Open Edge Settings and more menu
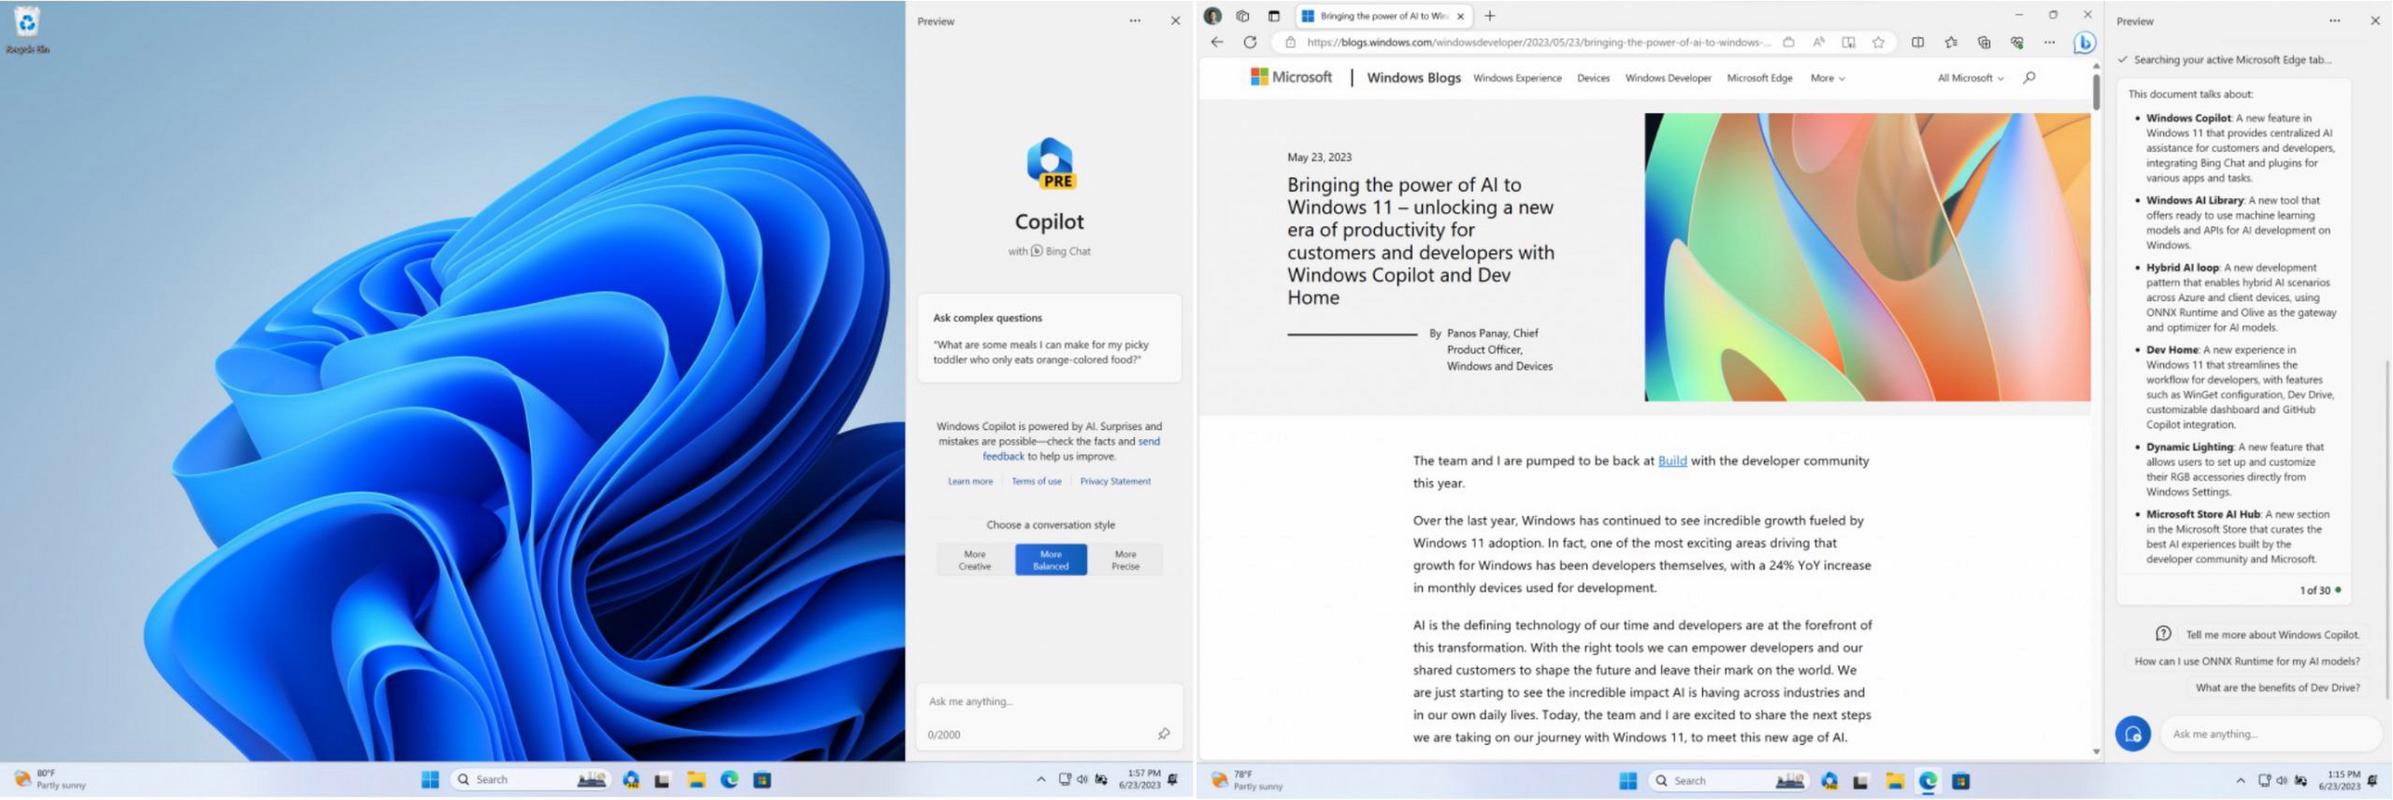The height and width of the screenshot is (800, 2393). (2049, 42)
